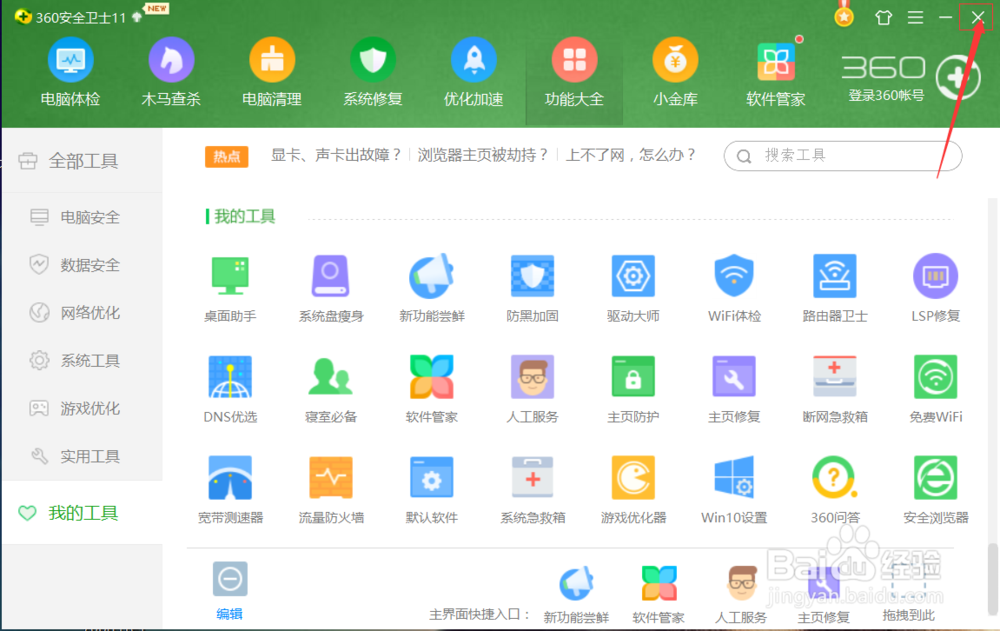The height and width of the screenshot is (631, 1000).
Task: Open hot topic 显卡、声卡出故障？
Action: 336,155
